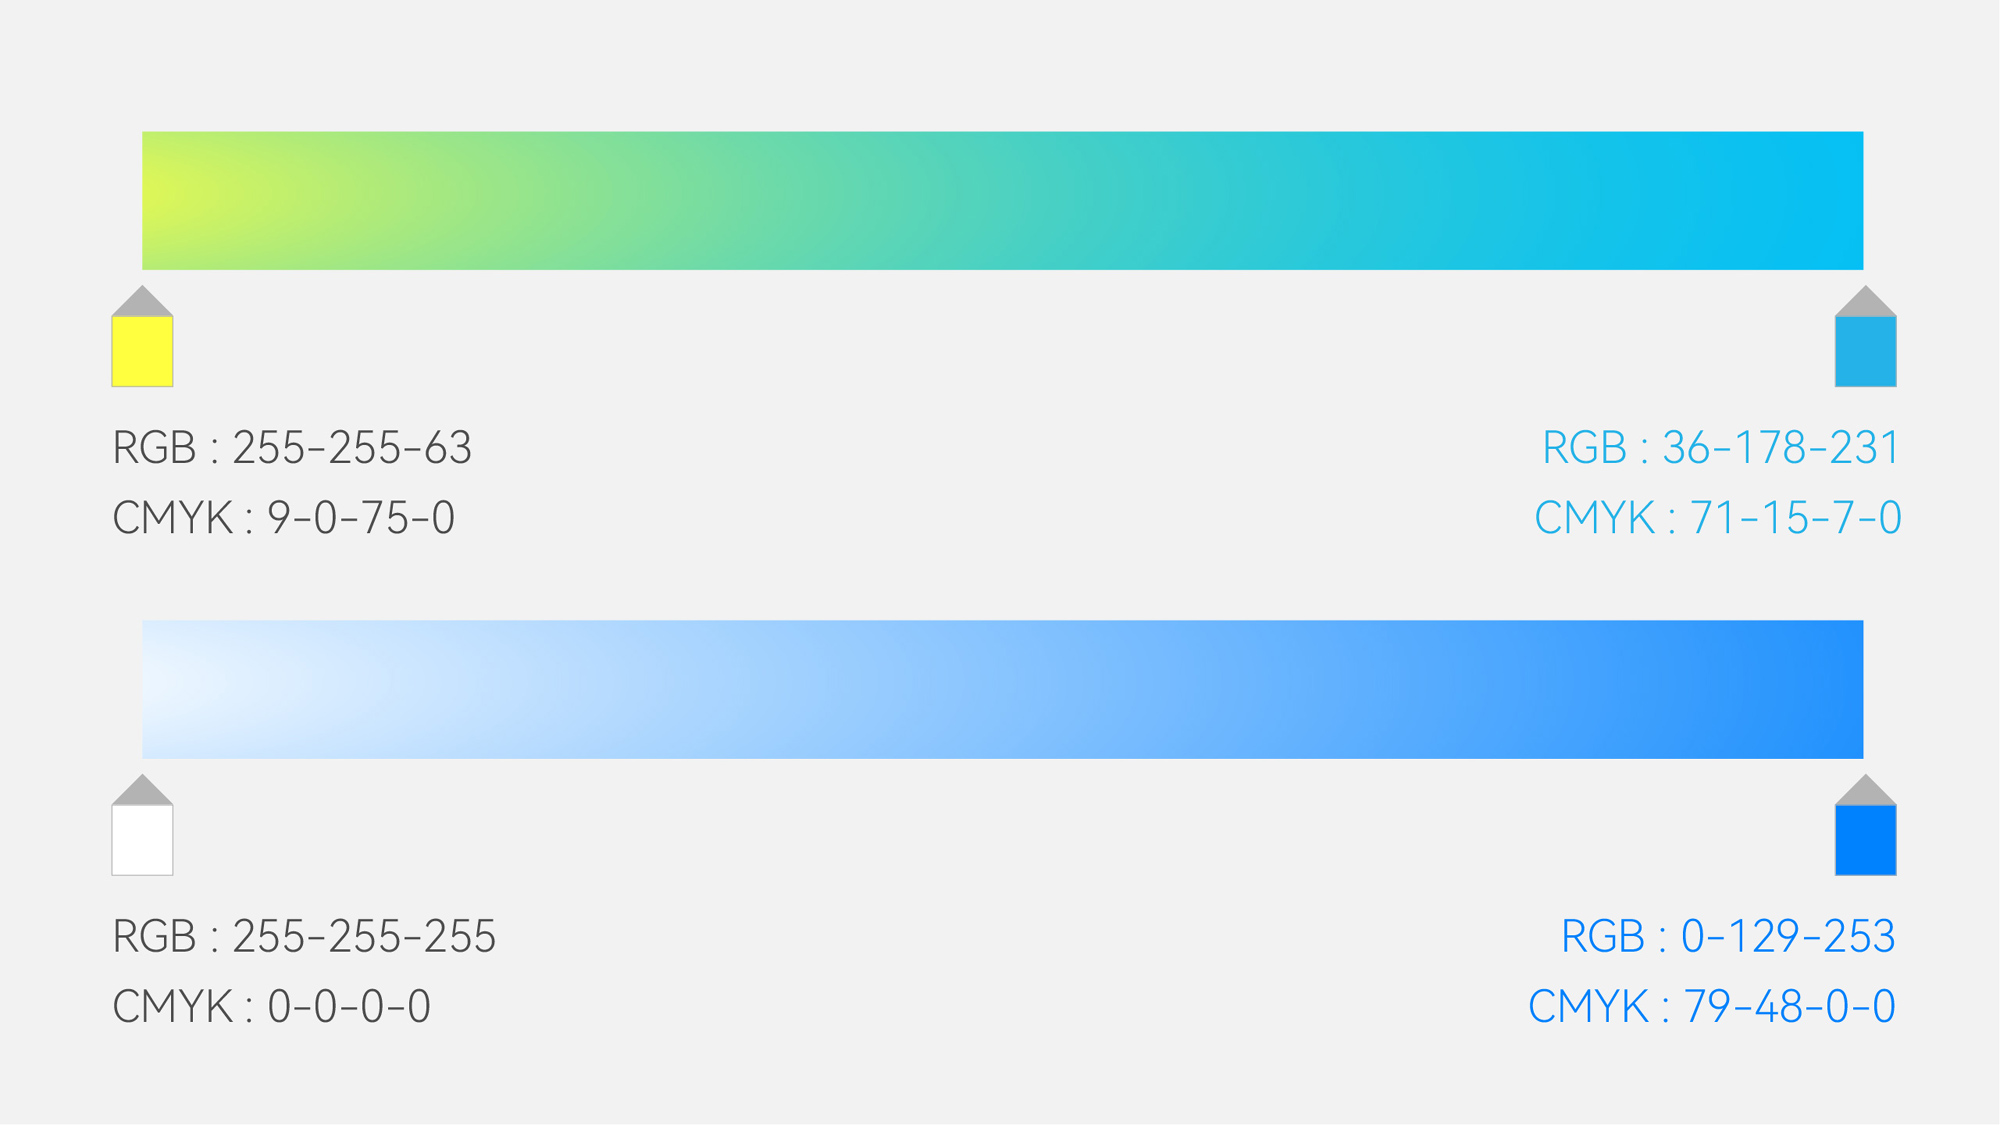Click the gray triangle above the sky-blue swatch
This screenshot has height=1125, width=2000.
click(1865, 302)
